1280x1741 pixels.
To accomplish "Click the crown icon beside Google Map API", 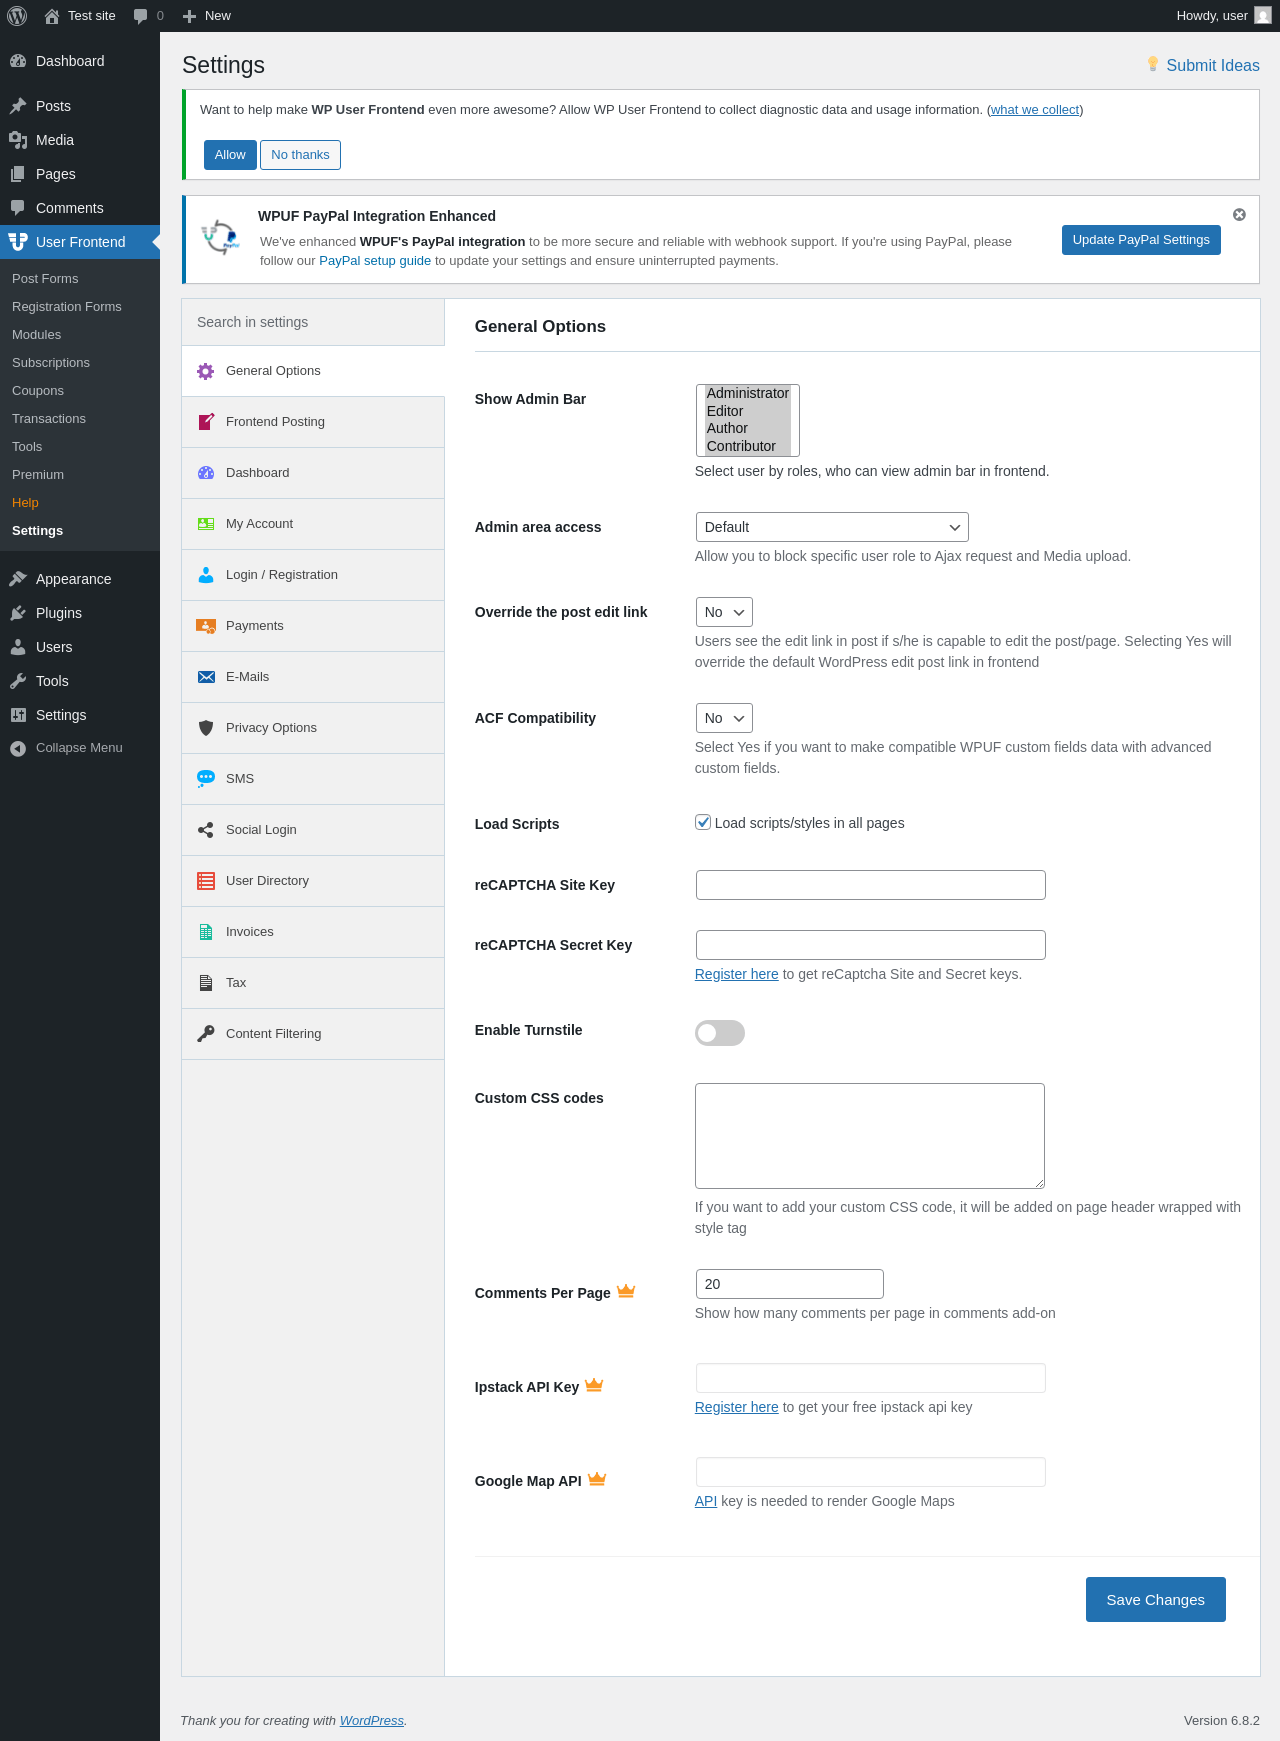I will pyautogui.click(x=597, y=1479).
